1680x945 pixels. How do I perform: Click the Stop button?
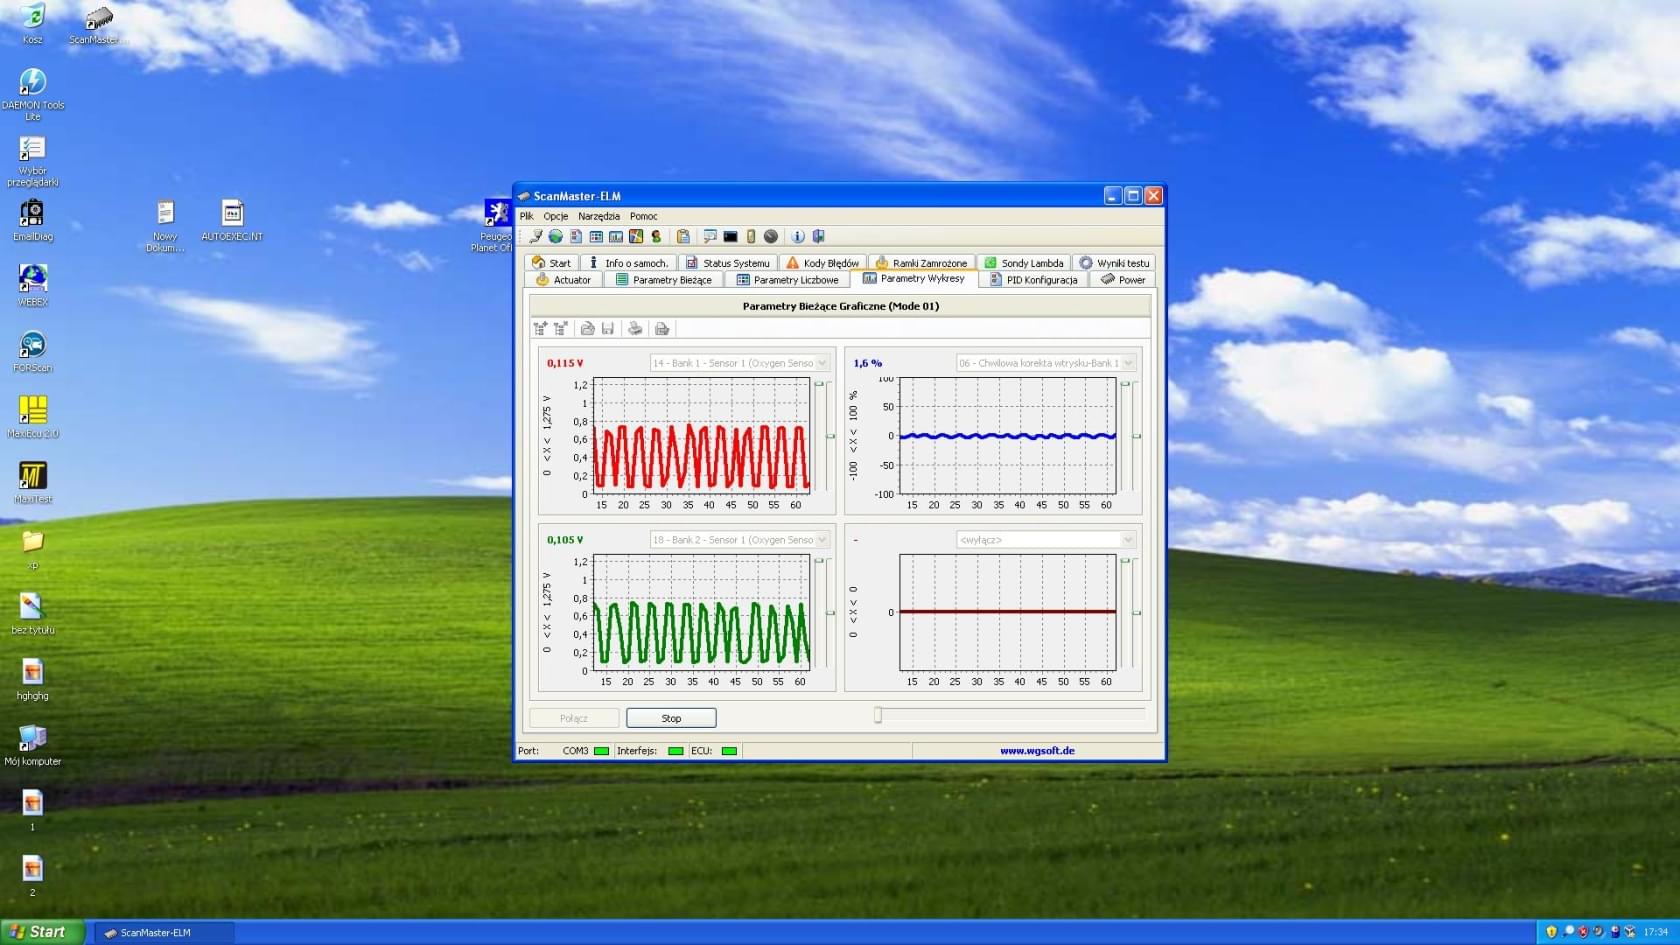pos(671,718)
